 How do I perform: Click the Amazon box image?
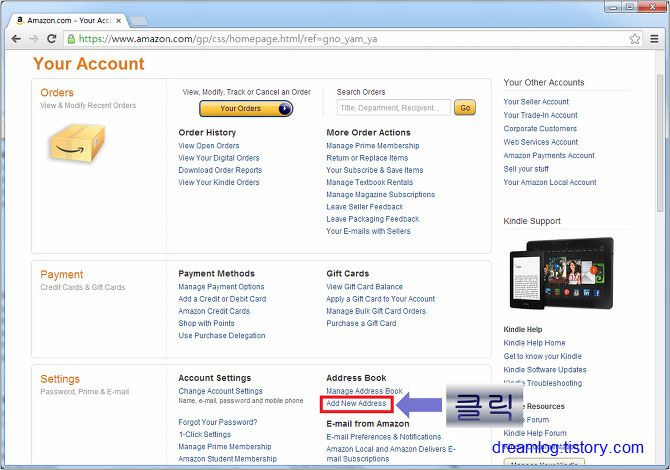click(x=78, y=144)
